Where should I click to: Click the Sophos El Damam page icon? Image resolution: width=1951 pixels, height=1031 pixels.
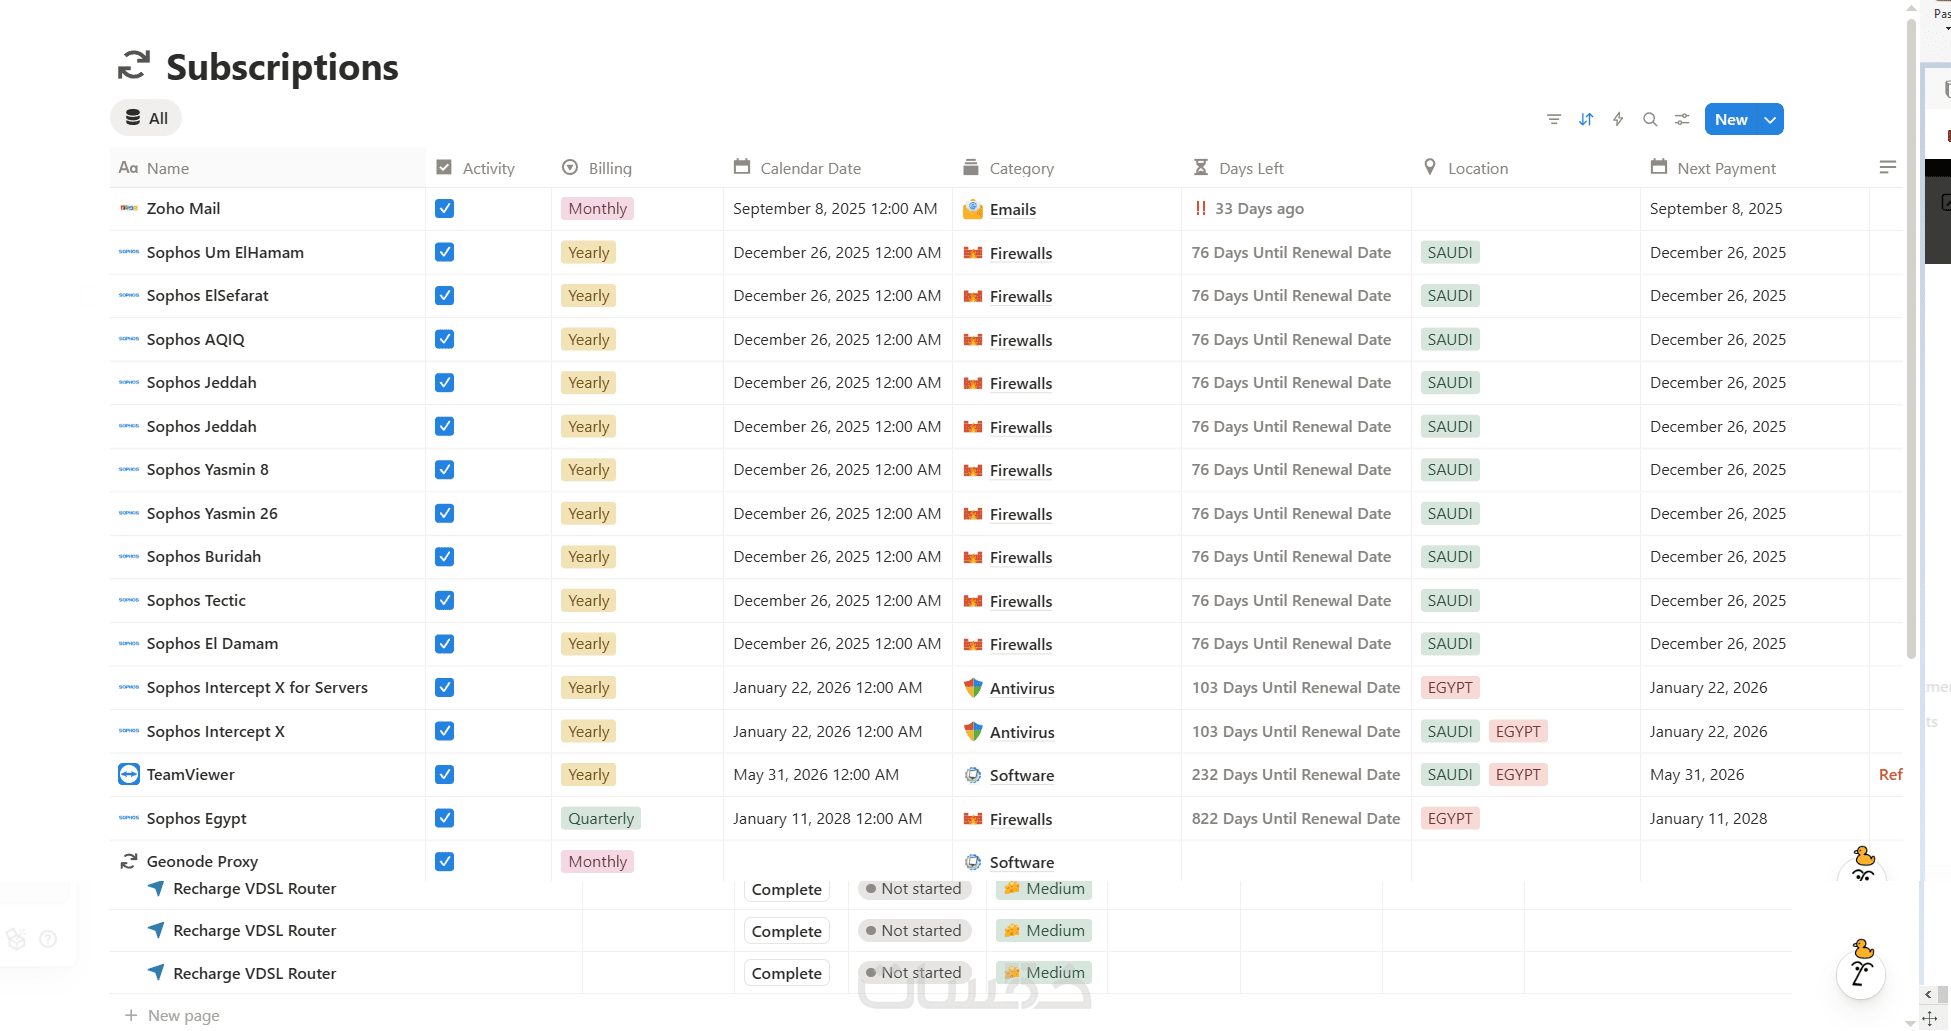tap(129, 643)
